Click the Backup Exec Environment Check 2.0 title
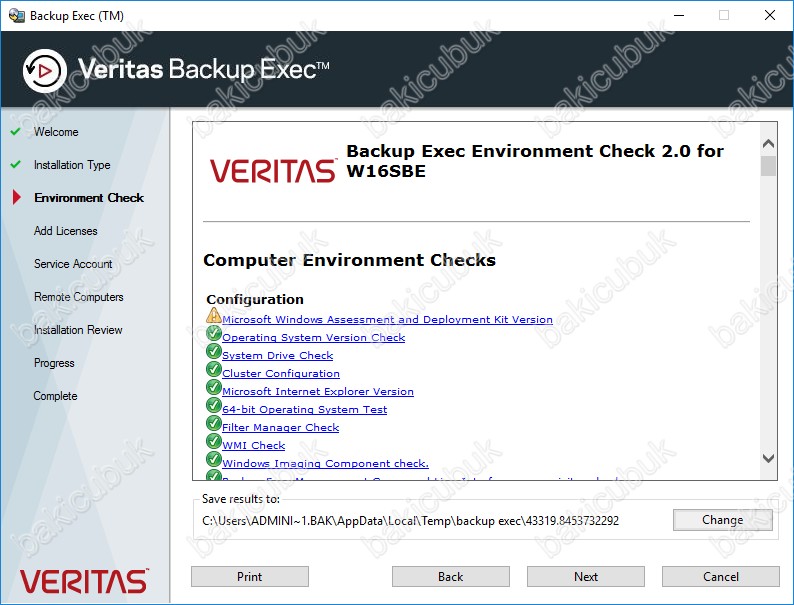This screenshot has width=794, height=605. pos(535,161)
